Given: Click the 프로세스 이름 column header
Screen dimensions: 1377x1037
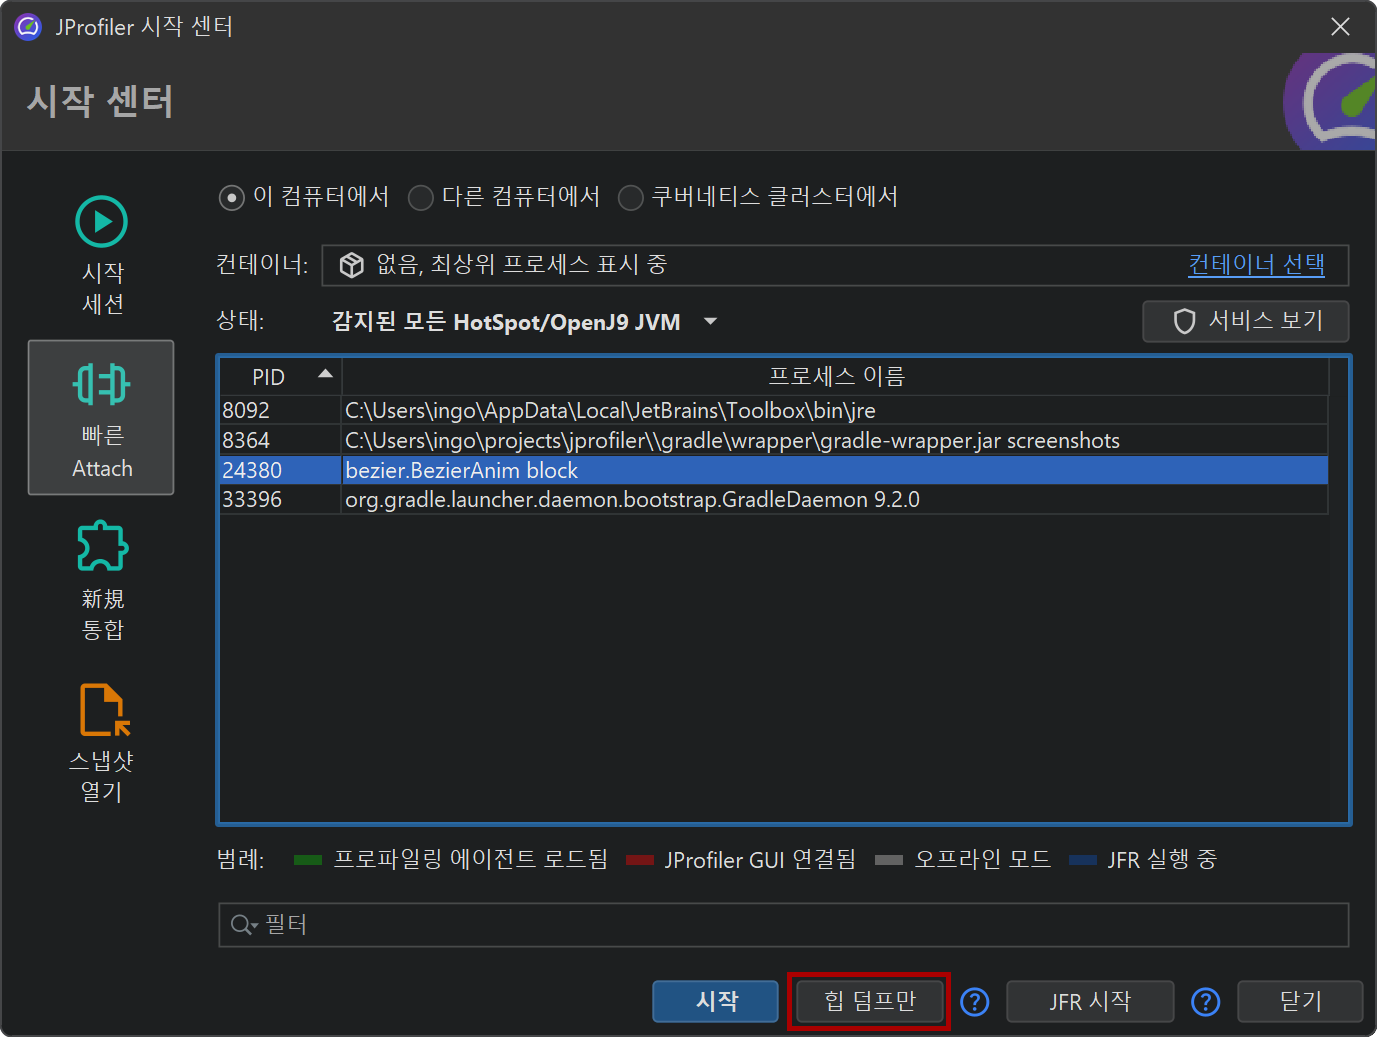Looking at the screenshot, I should (835, 377).
